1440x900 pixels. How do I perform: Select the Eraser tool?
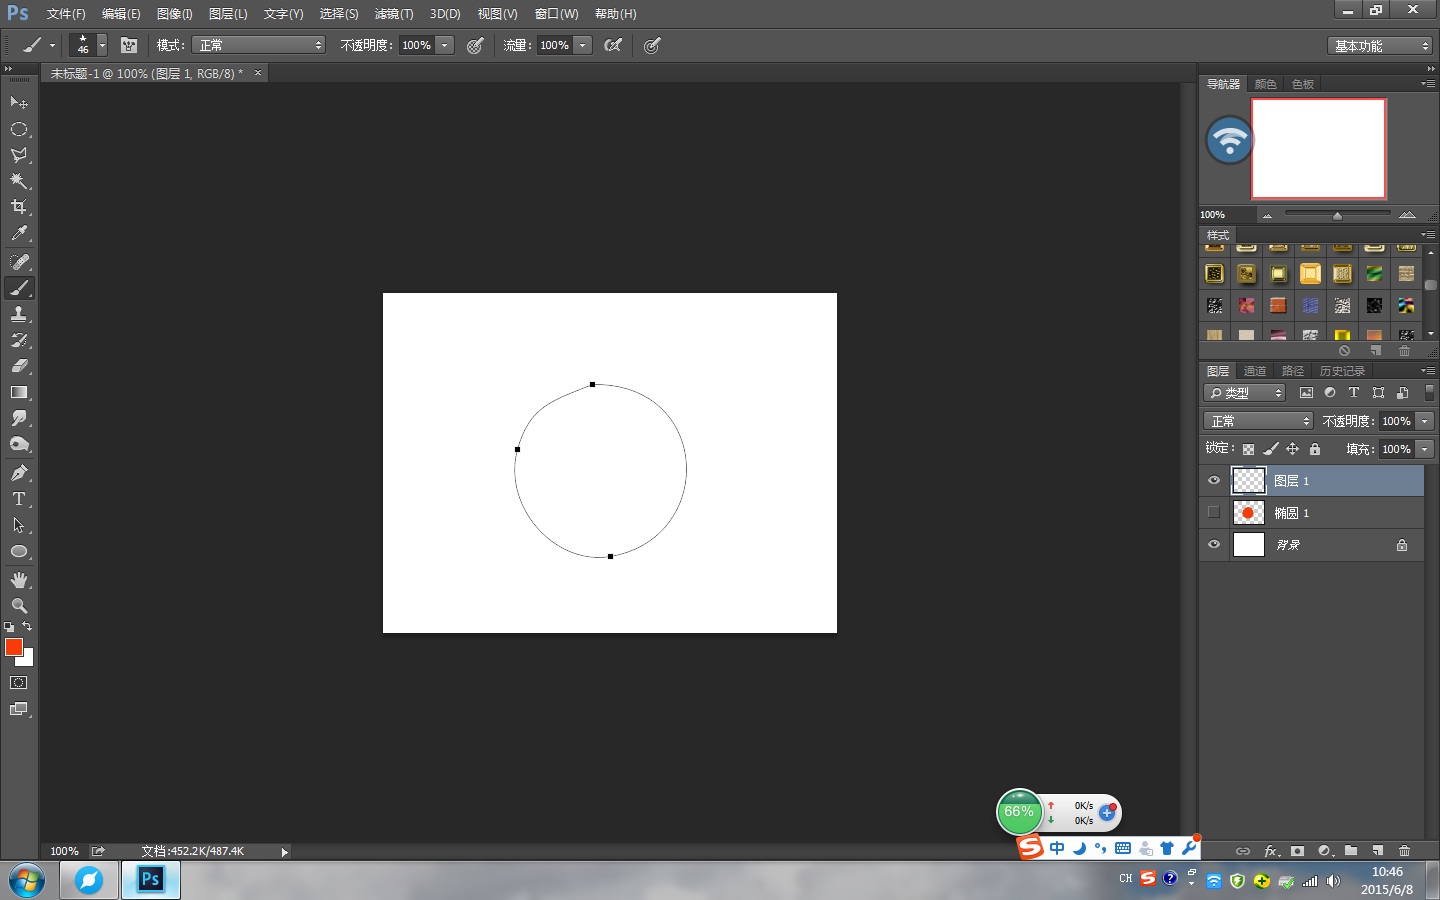pyautogui.click(x=19, y=366)
